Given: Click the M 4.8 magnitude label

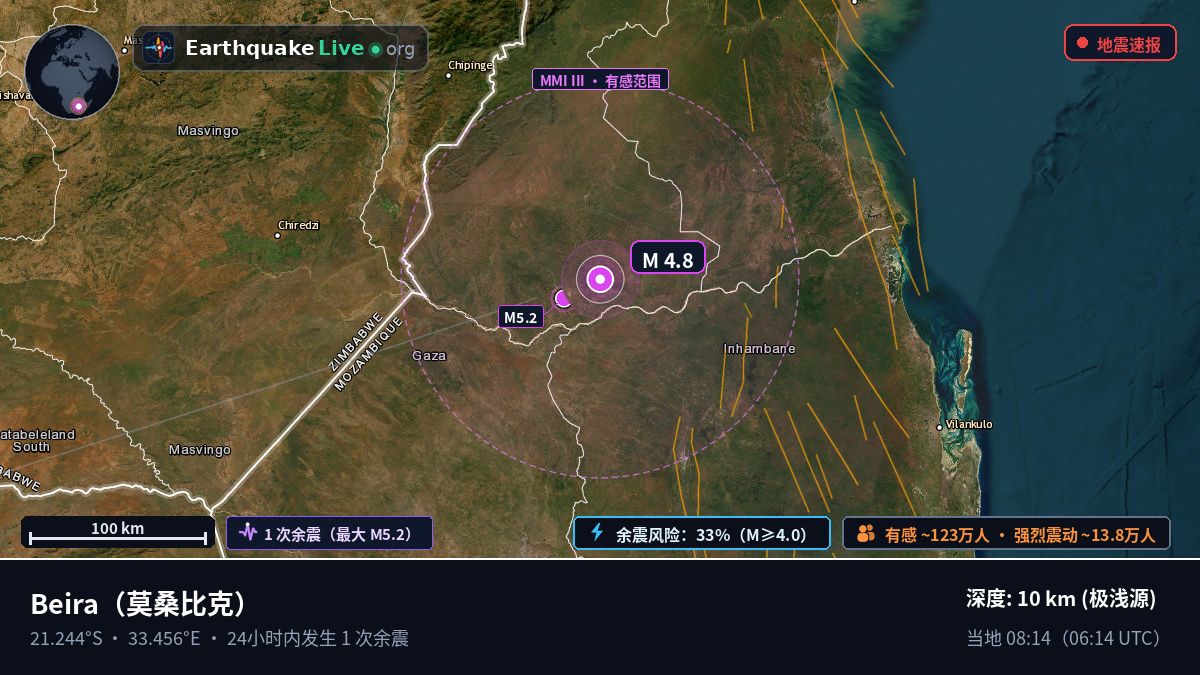Looking at the screenshot, I should [668, 259].
